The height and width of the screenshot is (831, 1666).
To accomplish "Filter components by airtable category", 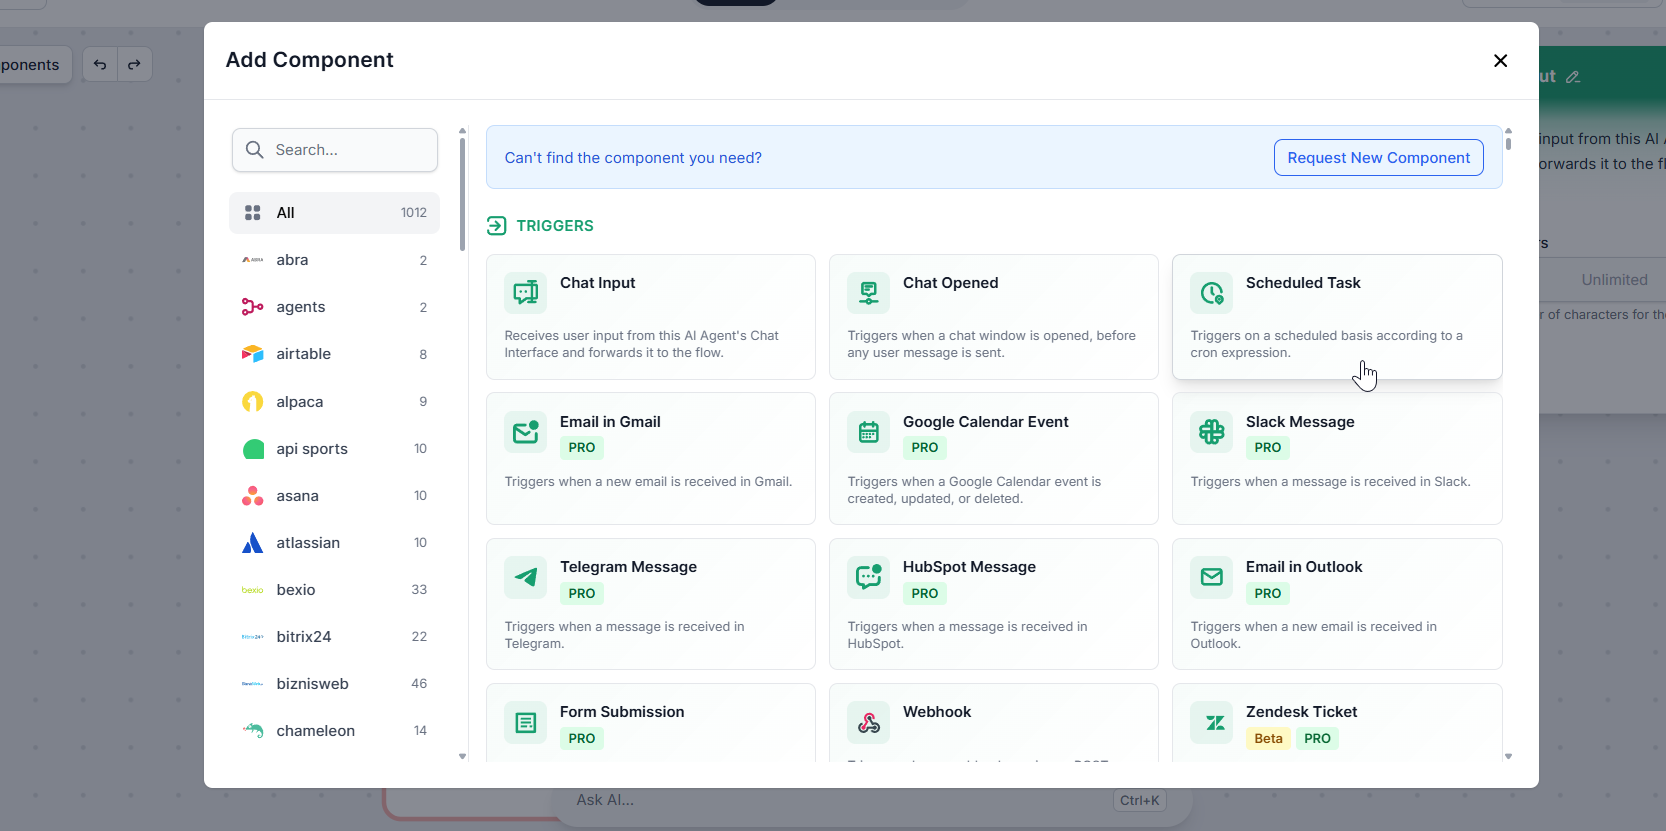I will click(334, 354).
